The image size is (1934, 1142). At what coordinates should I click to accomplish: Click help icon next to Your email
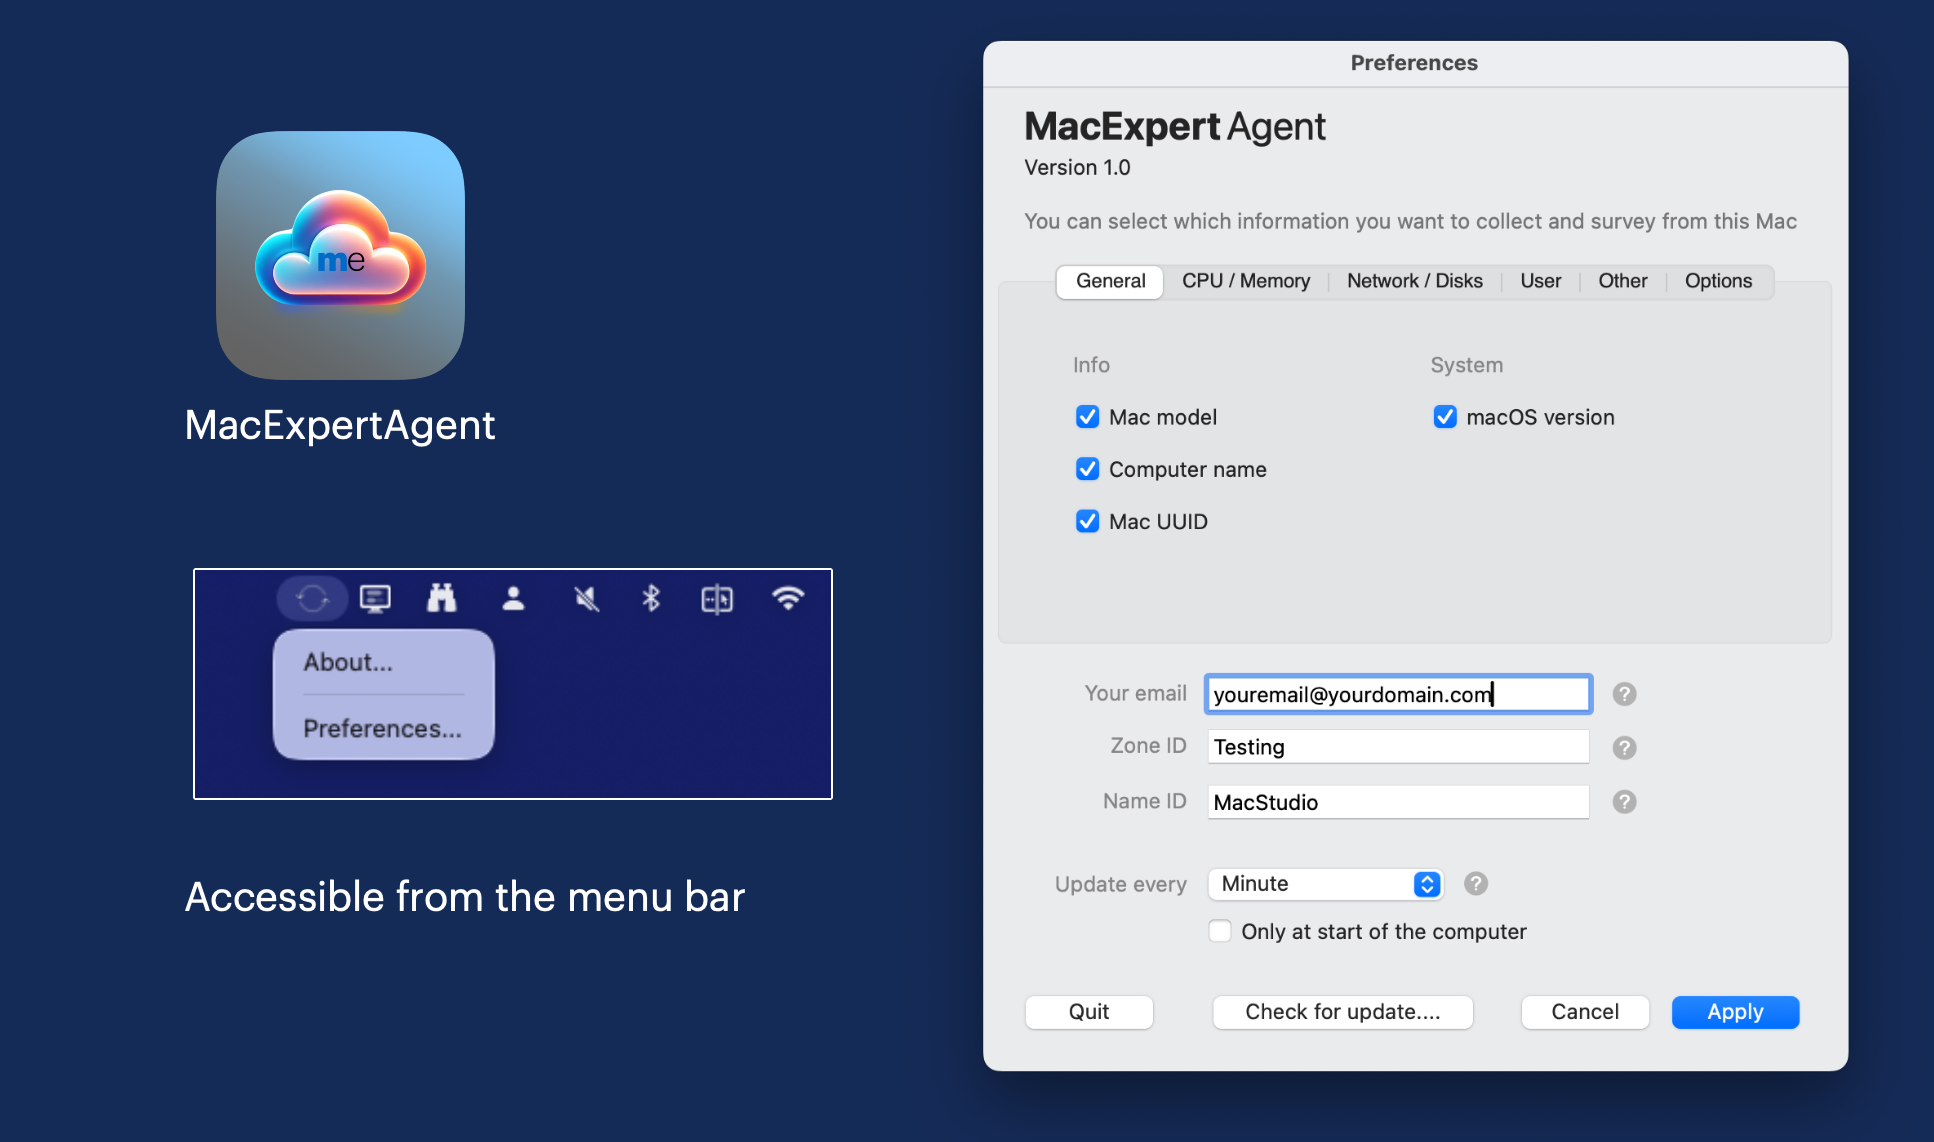(1624, 694)
